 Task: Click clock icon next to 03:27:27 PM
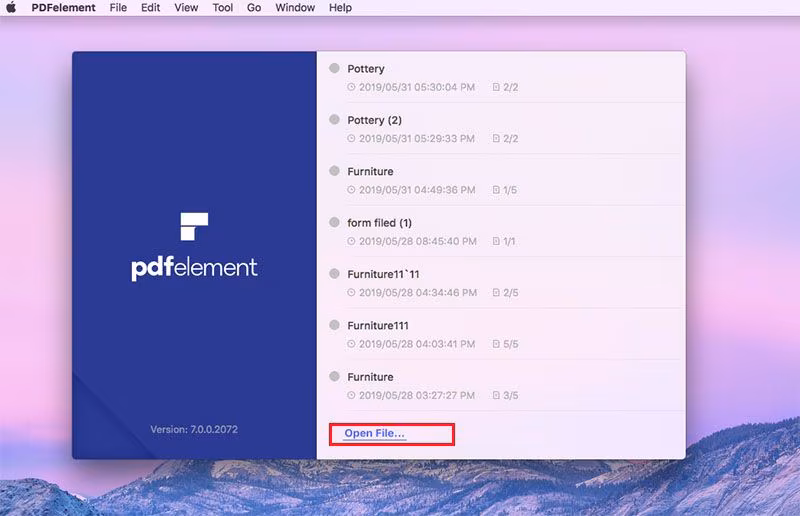tap(351, 395)
